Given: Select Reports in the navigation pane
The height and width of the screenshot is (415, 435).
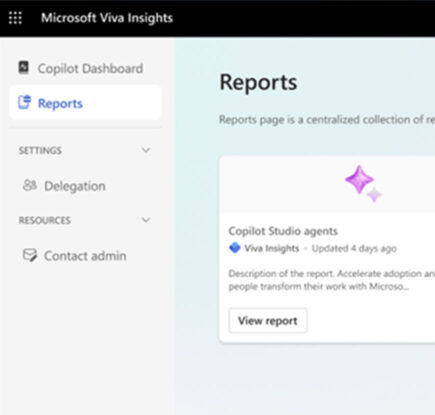Looking at the screenshot, I should tap(85, 103).
